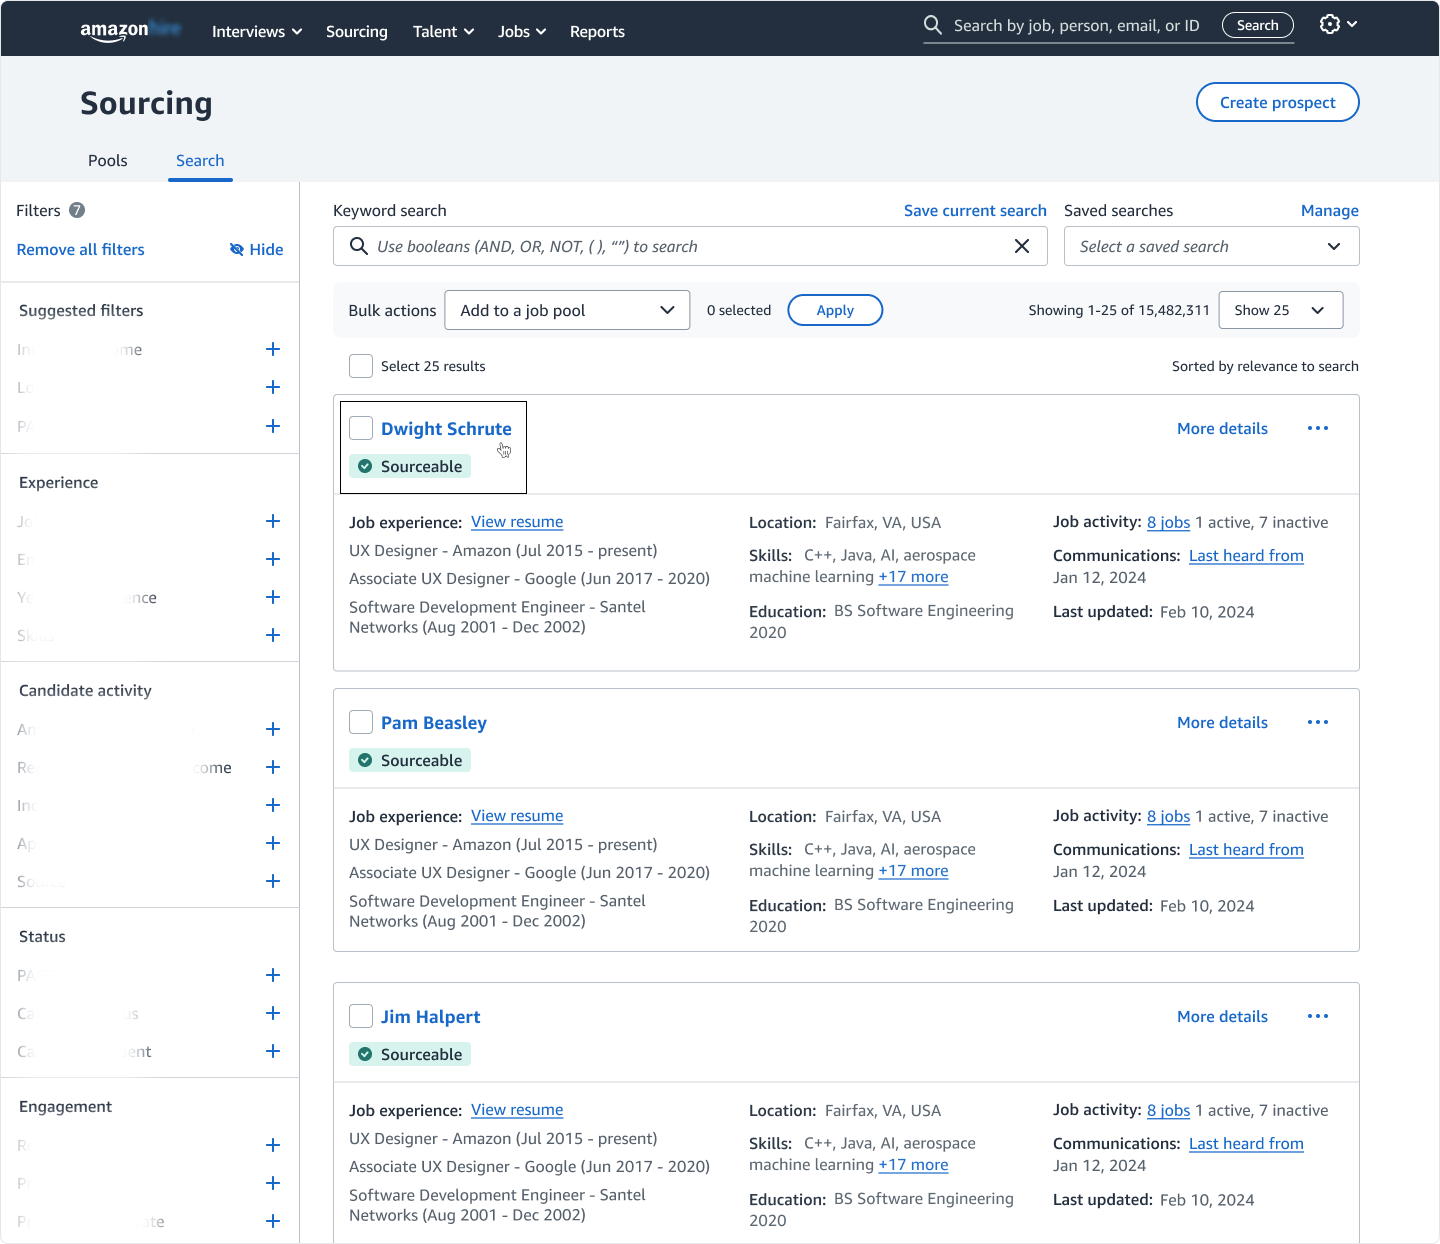Viewport: 1440px width, 1244px height.
Task: Click last plus icon under Suggested filters
Action: (273, 426)
